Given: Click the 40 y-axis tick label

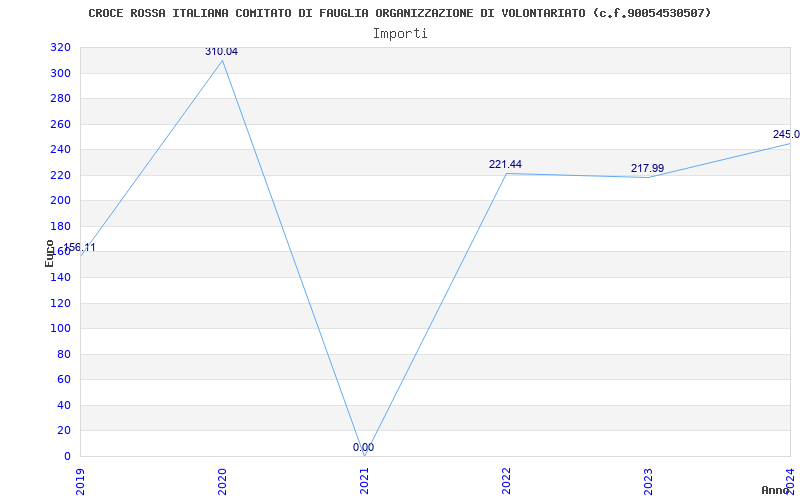Looking at the screenshot, I should pyautogui.click(x=64, y=406).
